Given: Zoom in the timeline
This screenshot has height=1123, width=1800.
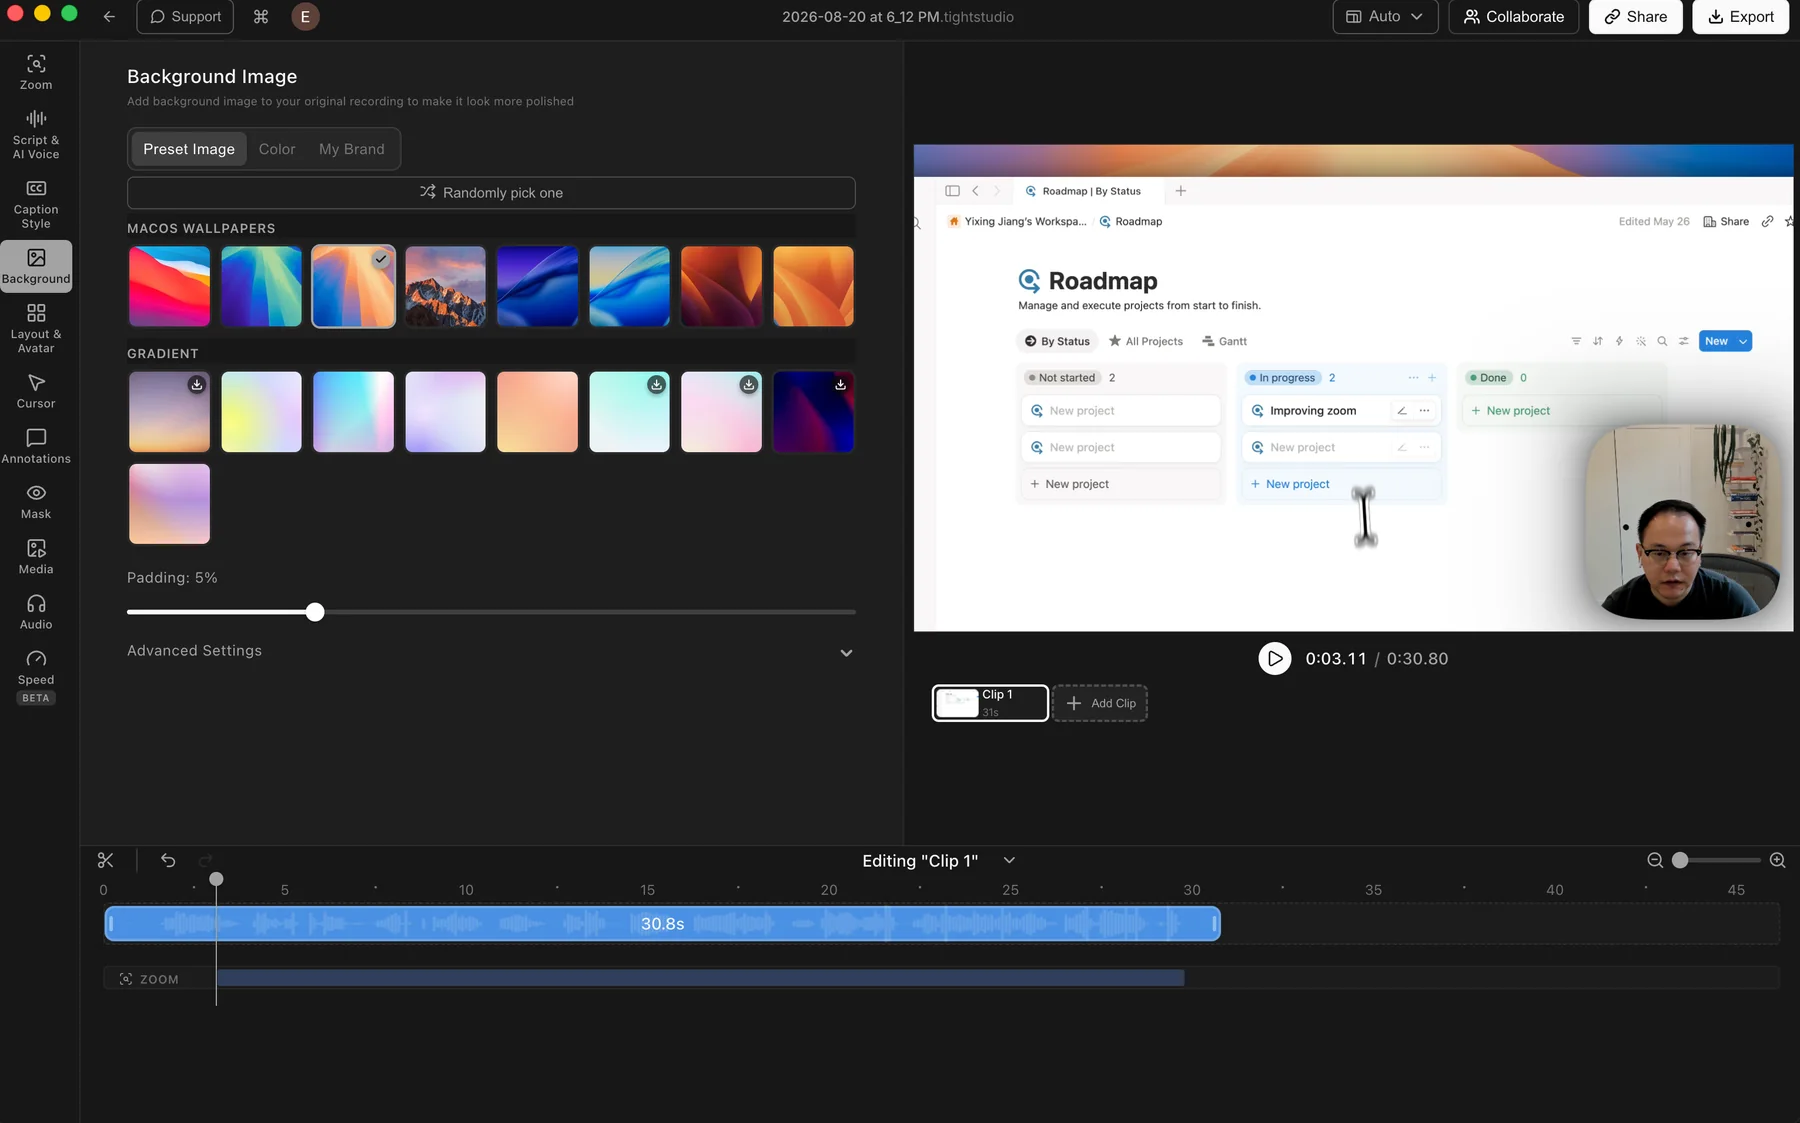Looking at the screenshot, I should [x=1777, y=860].
